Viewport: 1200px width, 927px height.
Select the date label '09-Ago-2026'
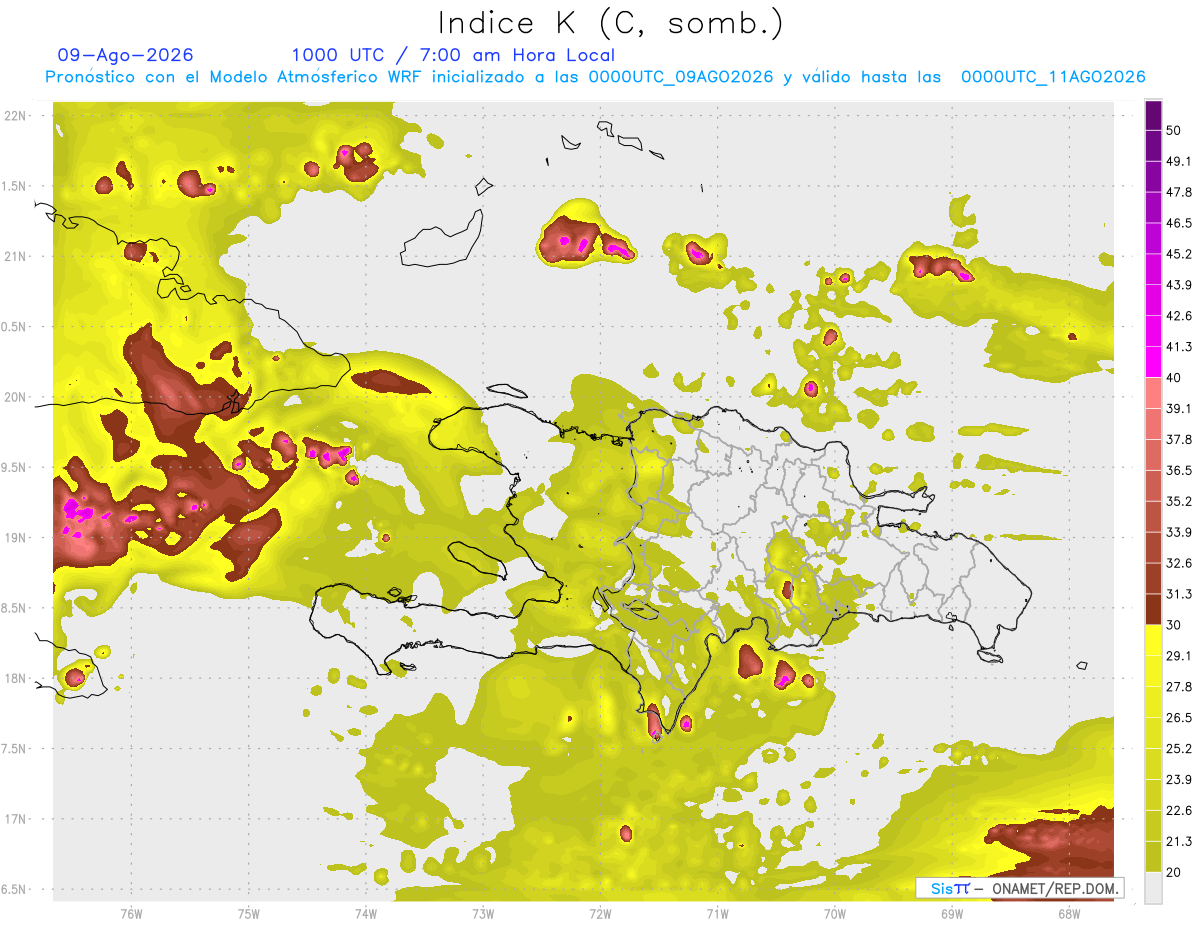click(126, 55)
